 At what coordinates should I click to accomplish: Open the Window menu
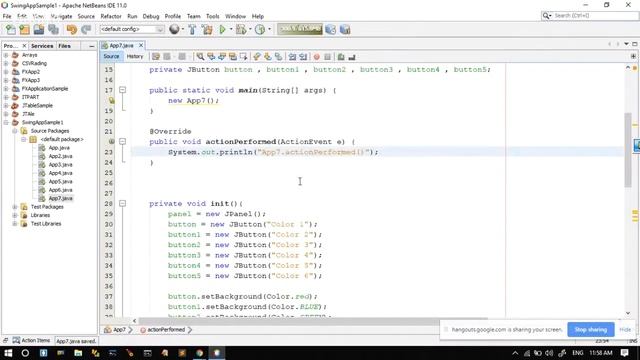coord(236,16)
